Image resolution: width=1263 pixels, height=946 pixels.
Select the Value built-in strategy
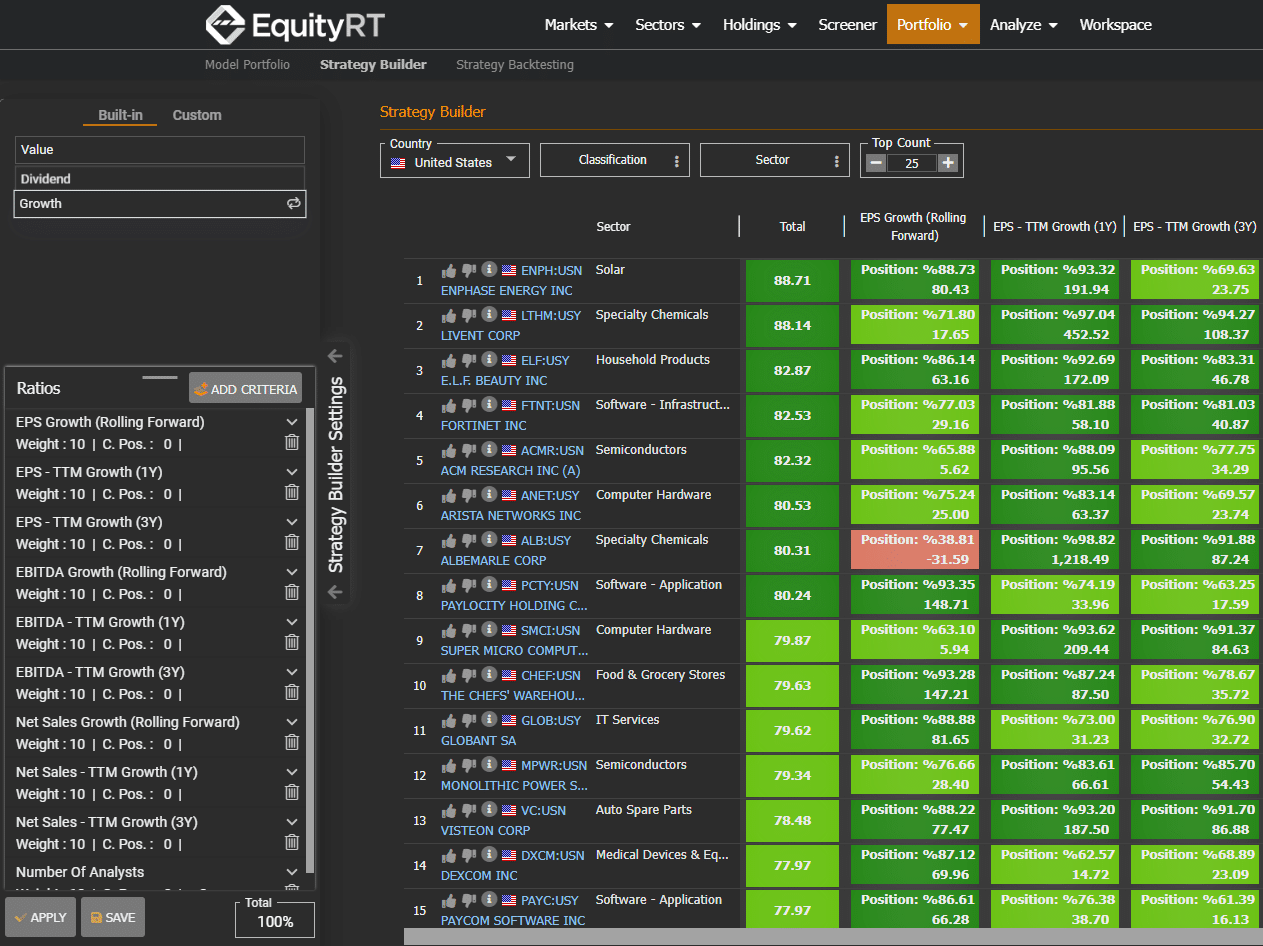click(x=160, y=150)
